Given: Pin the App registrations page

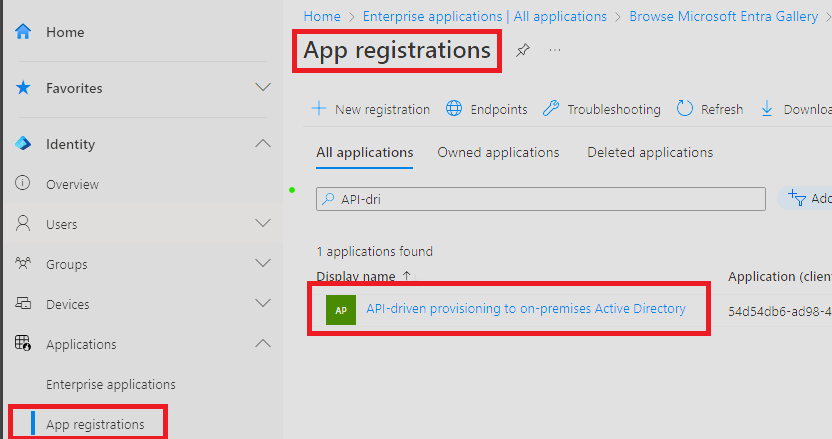Looking at the screenshot, I should pos(522,50).
